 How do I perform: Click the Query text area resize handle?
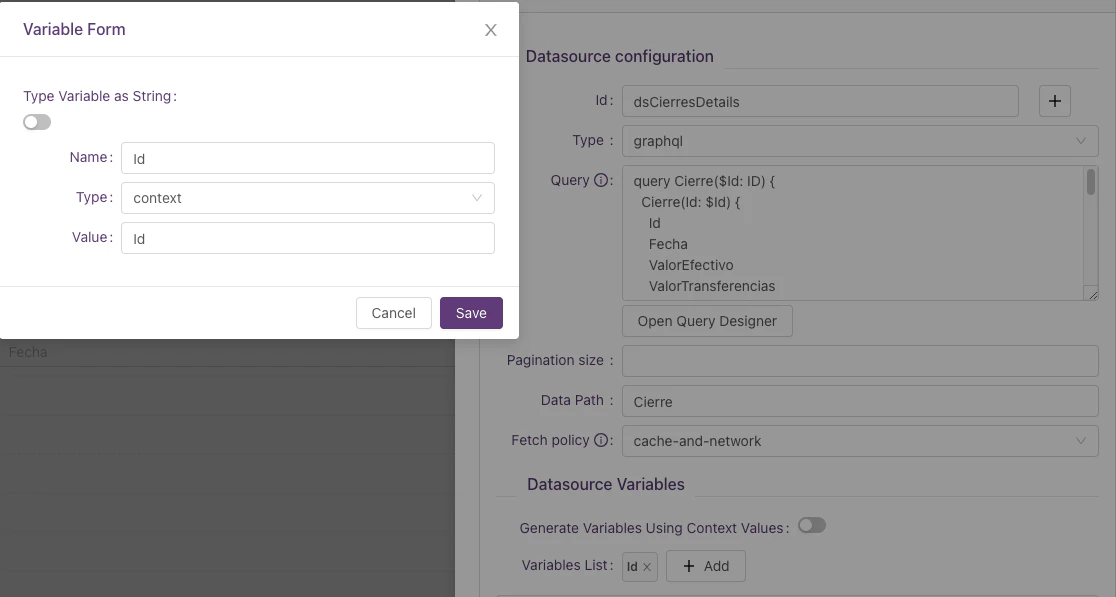pos(1093,295)
